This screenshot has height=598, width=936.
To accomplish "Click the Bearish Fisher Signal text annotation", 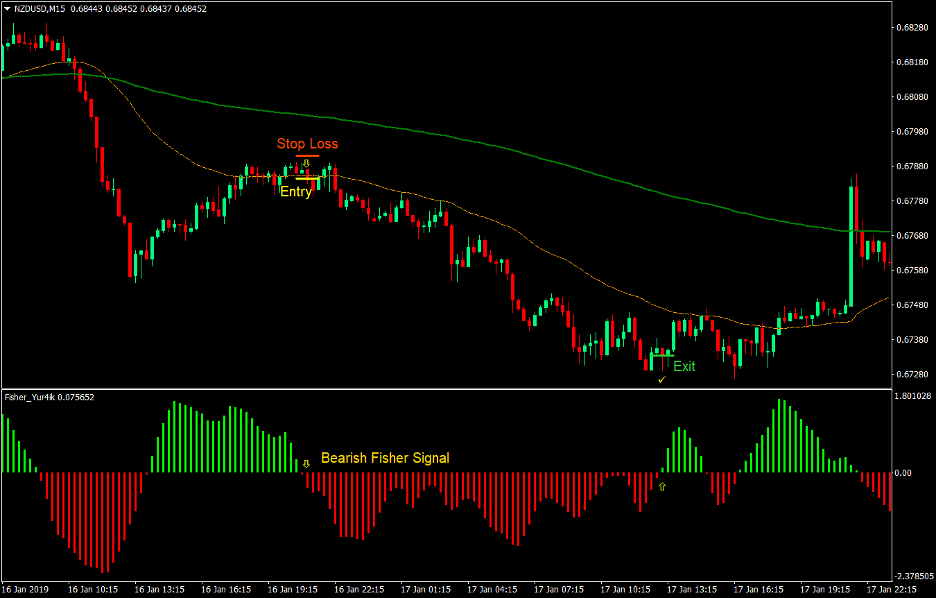I will coord(385,458).
